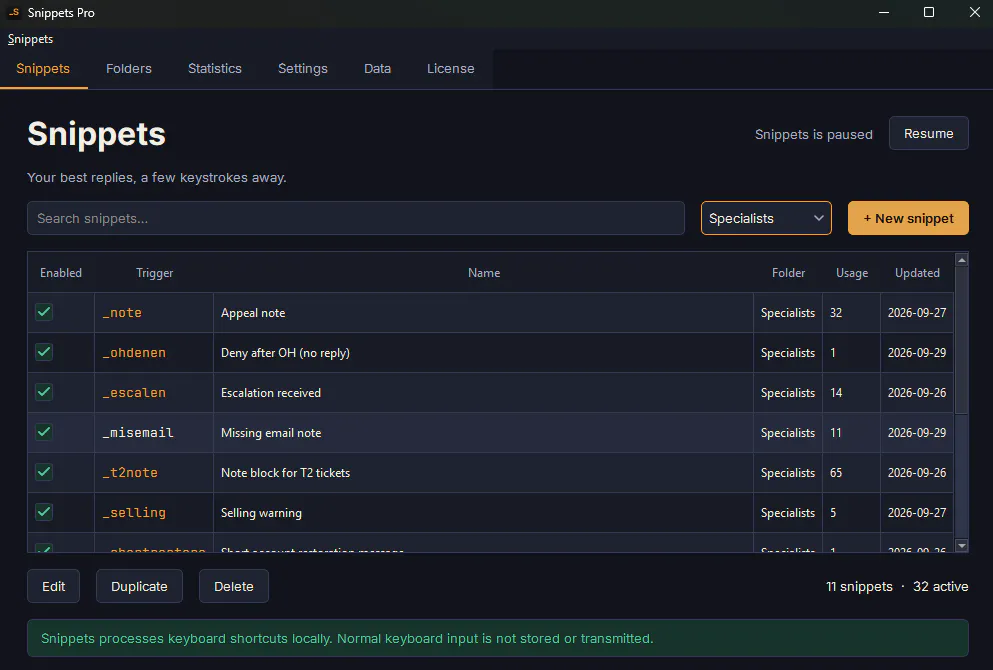Viewport: 993px width, 670px height.
Task: Sort by the Name column header
Action: [484, 272]
